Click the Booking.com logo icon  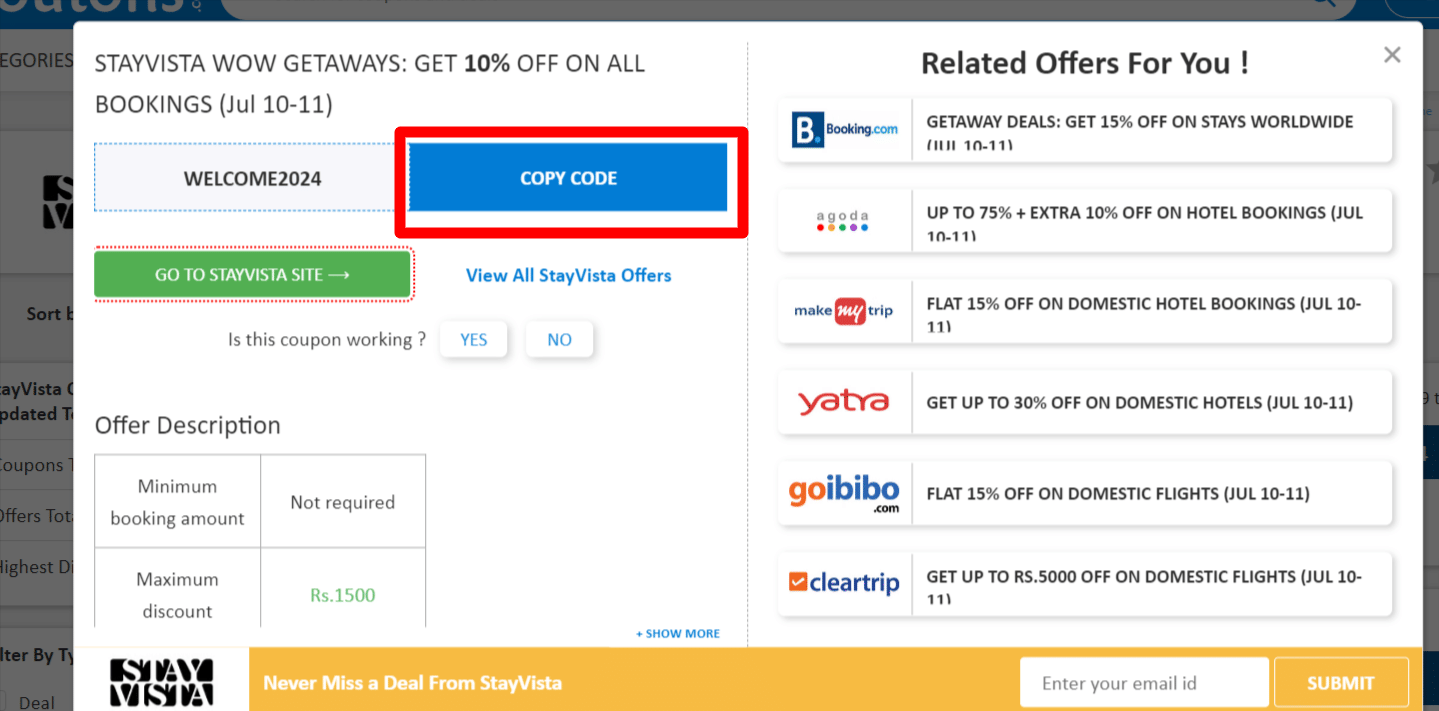pyautogui.click(x=845, y=130)
